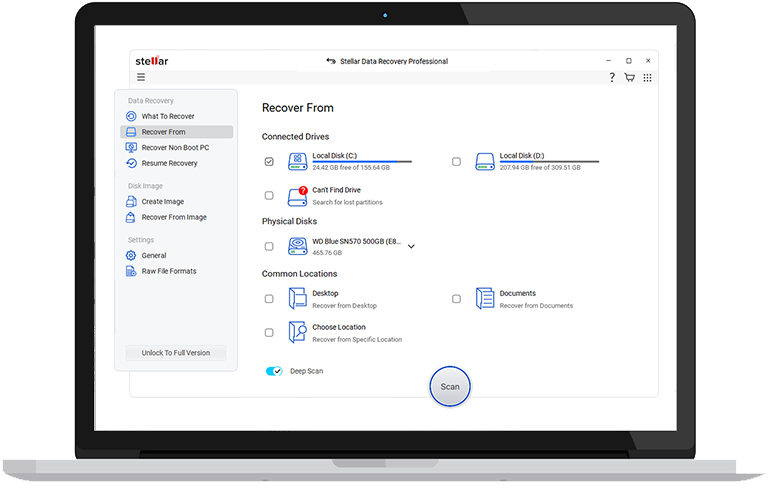This screenshot has height=488, width=772.
Task: Click 24.42 GB free of 155.64 GB text
Action: pos(351,168)
